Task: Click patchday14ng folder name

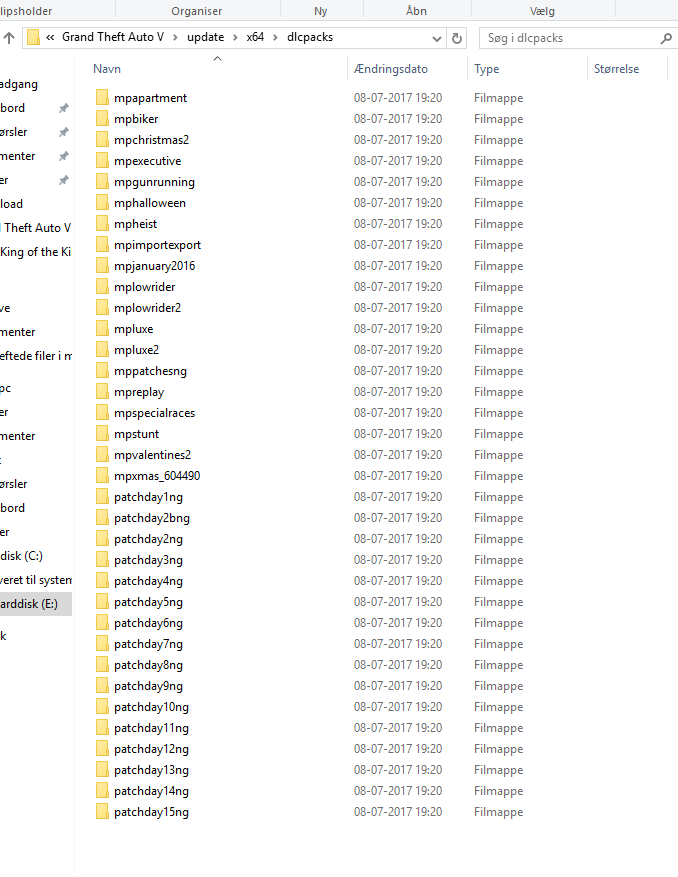Action: [x=151, y=791]
